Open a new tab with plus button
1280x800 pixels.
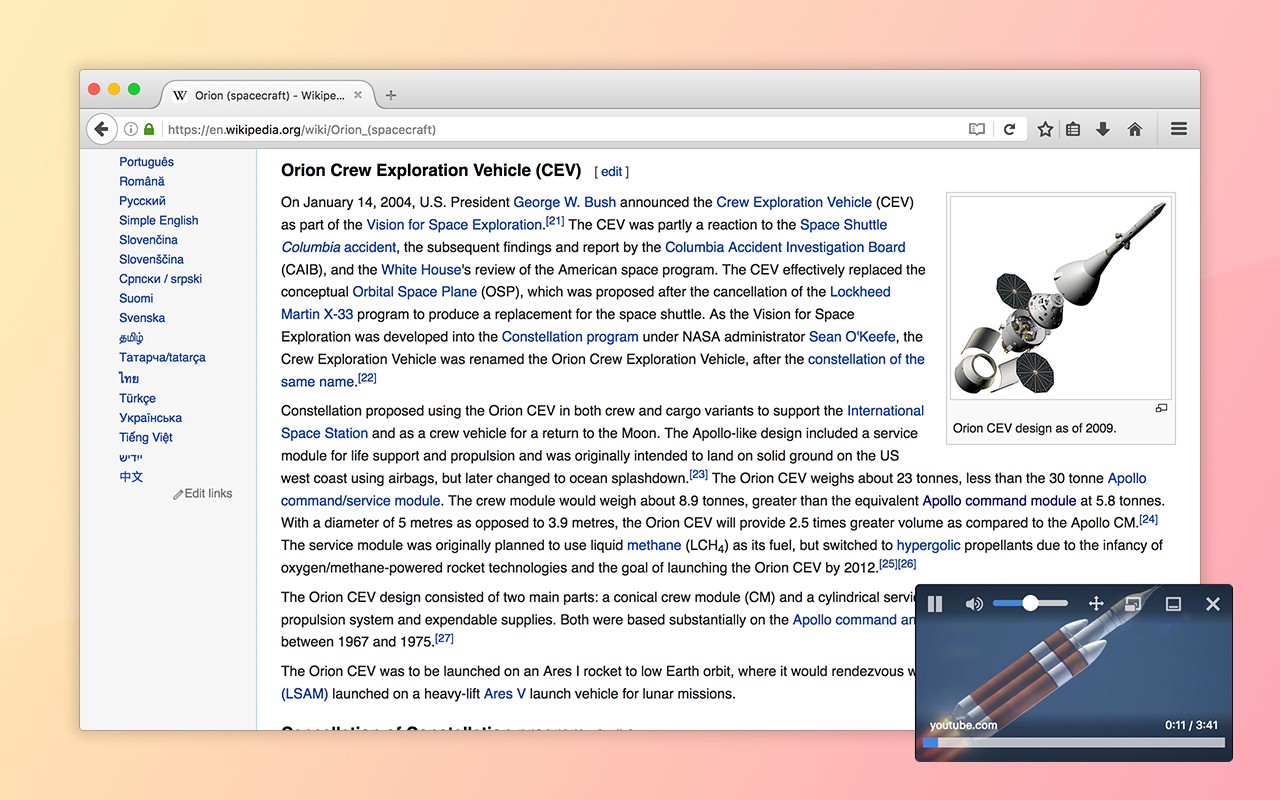(391, 95)
